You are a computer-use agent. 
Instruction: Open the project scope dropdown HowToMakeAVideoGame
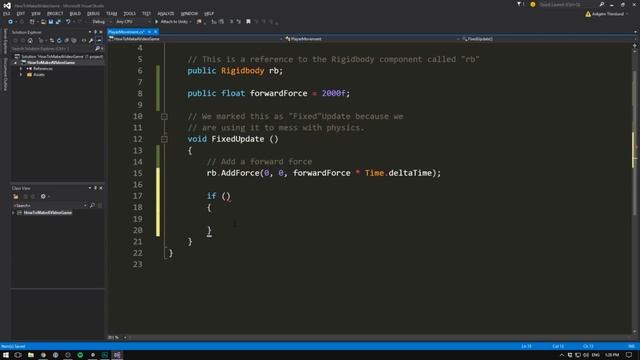click(196, 39)
